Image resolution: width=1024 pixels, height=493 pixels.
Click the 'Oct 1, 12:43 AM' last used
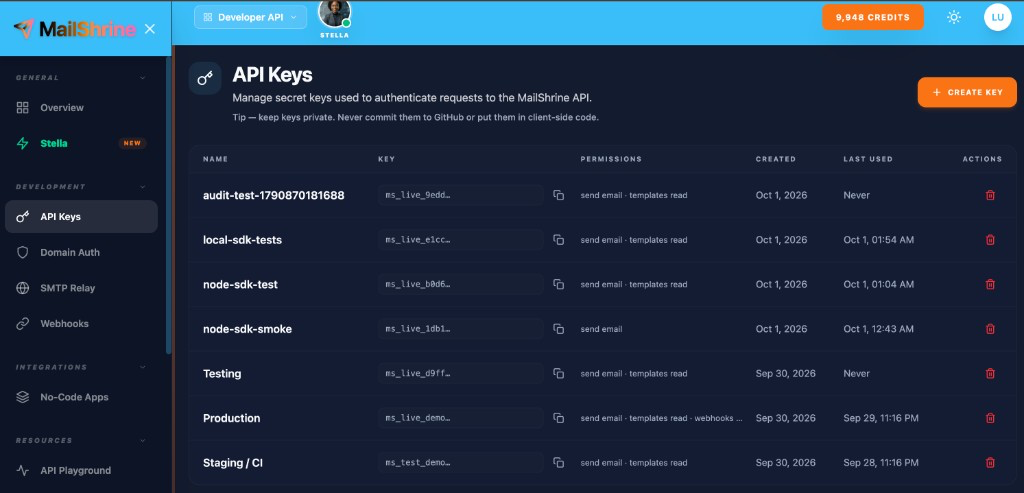pyautogui.click(x=878, y=329)
